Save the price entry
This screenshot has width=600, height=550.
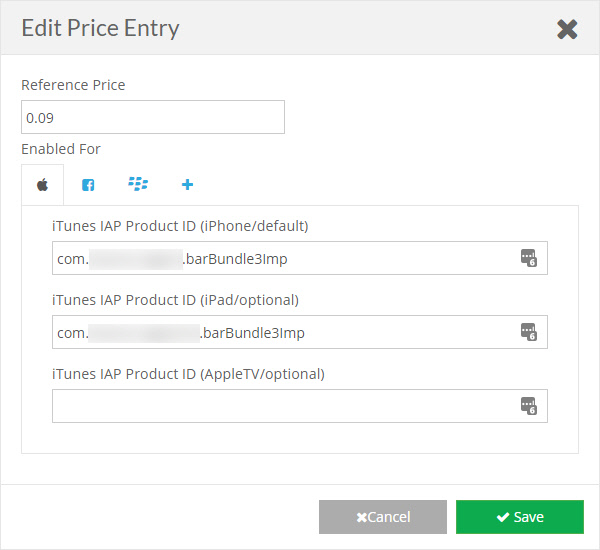[520, 517]
